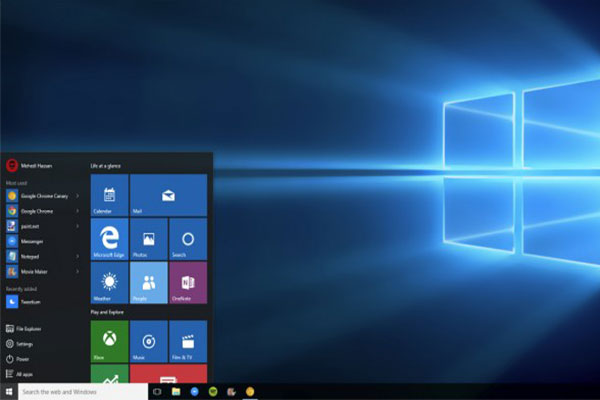
Task: Launch Google Chrome Canary from Most used
Action: (x=43, y=196)
